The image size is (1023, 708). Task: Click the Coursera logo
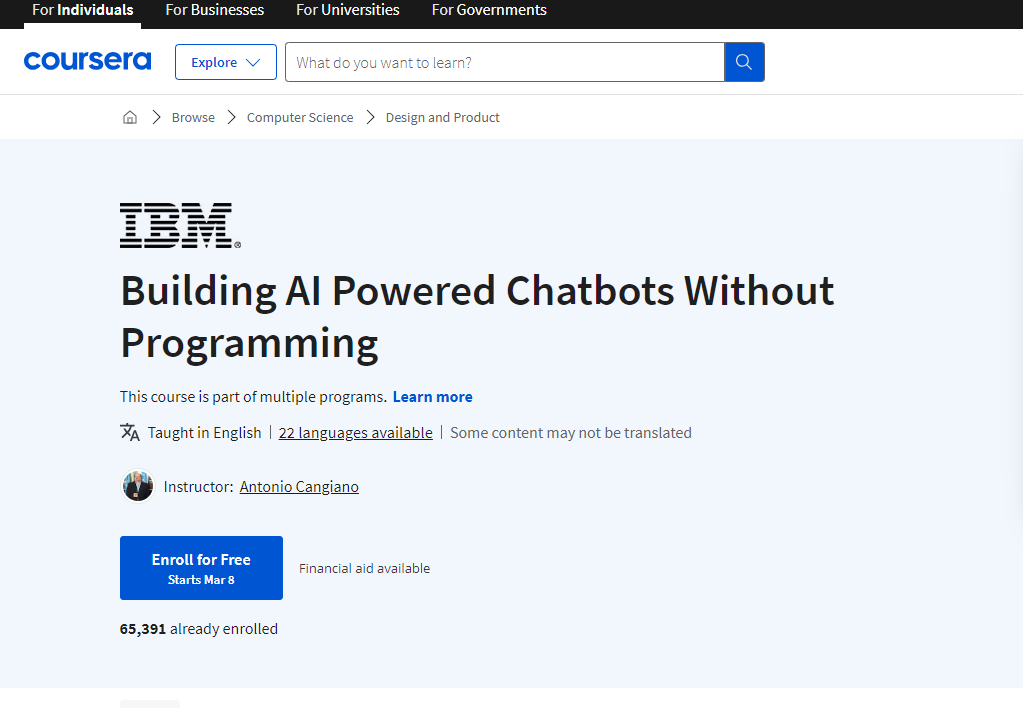(x=87, y=61)
